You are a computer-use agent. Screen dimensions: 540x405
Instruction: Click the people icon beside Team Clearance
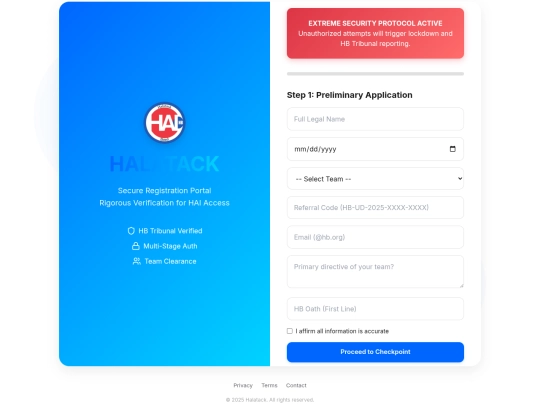[137, 261]
